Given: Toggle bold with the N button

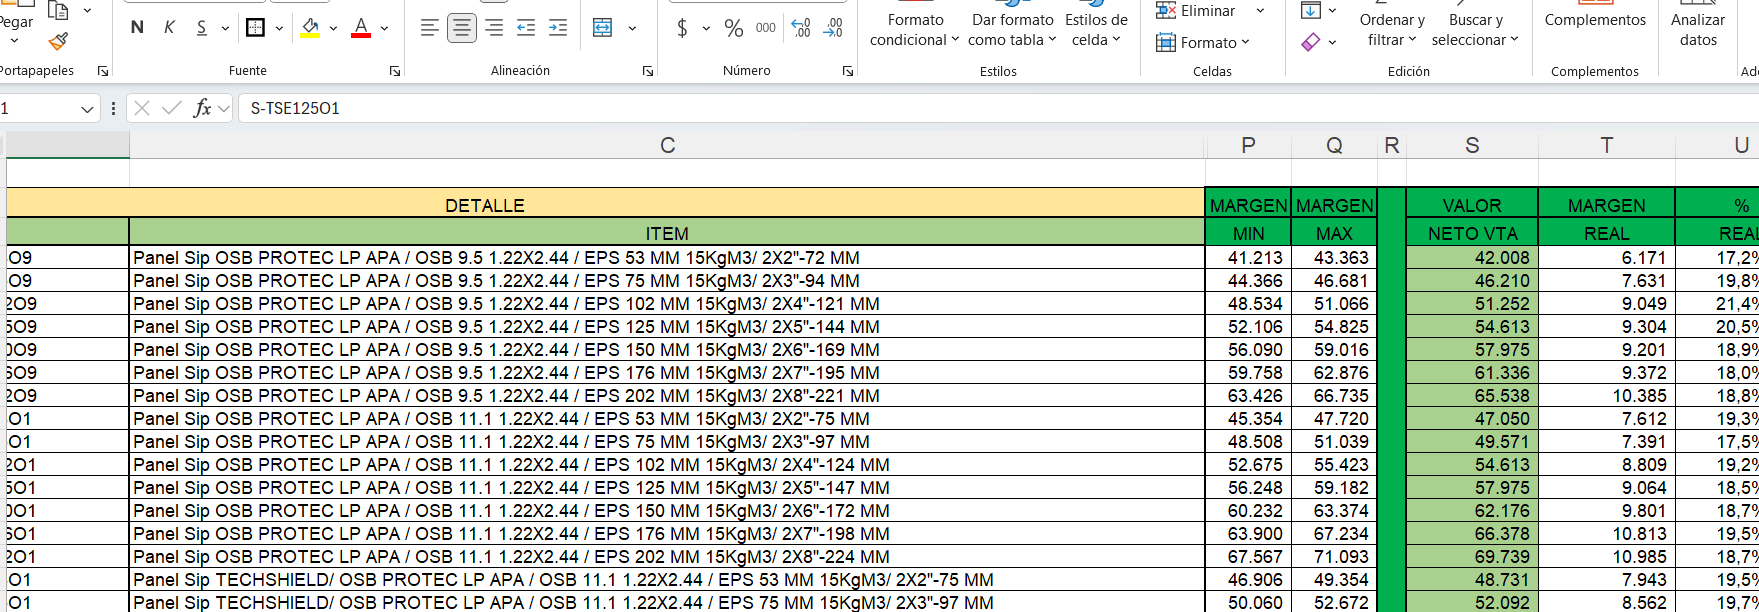Looking at the screenshot, I should (137, 28).
